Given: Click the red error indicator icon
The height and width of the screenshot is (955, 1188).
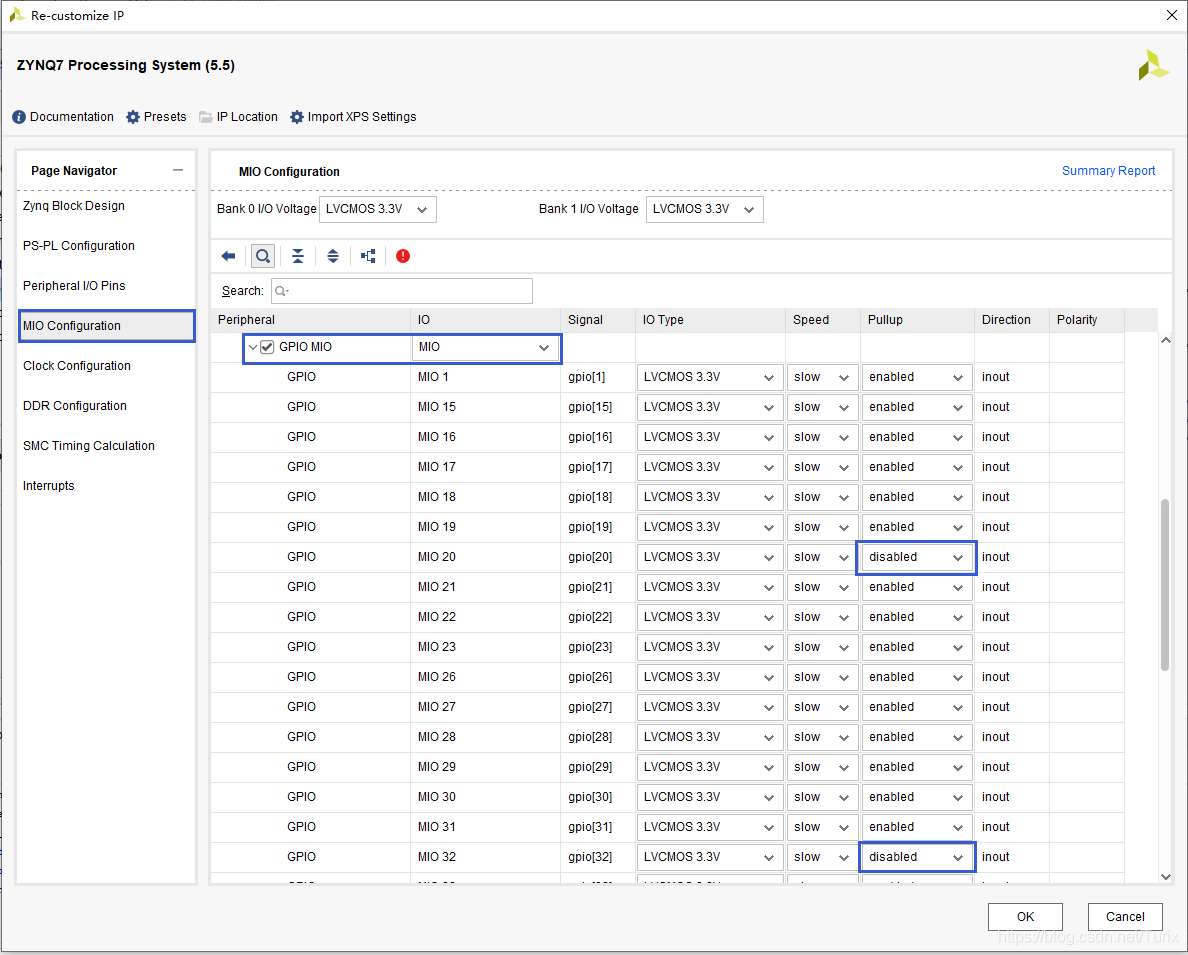Looking at the screenshot, I should pyautogui.click(x=403, y=256).
